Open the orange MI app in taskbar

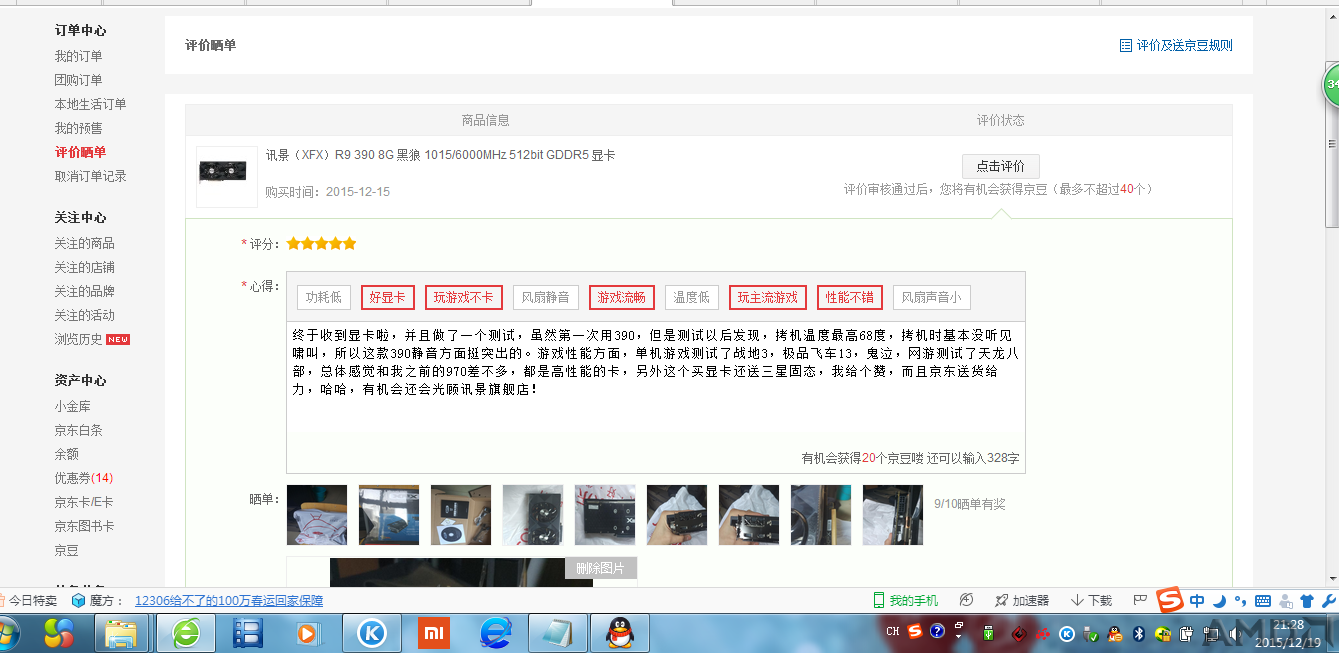(x=433, y=633)
